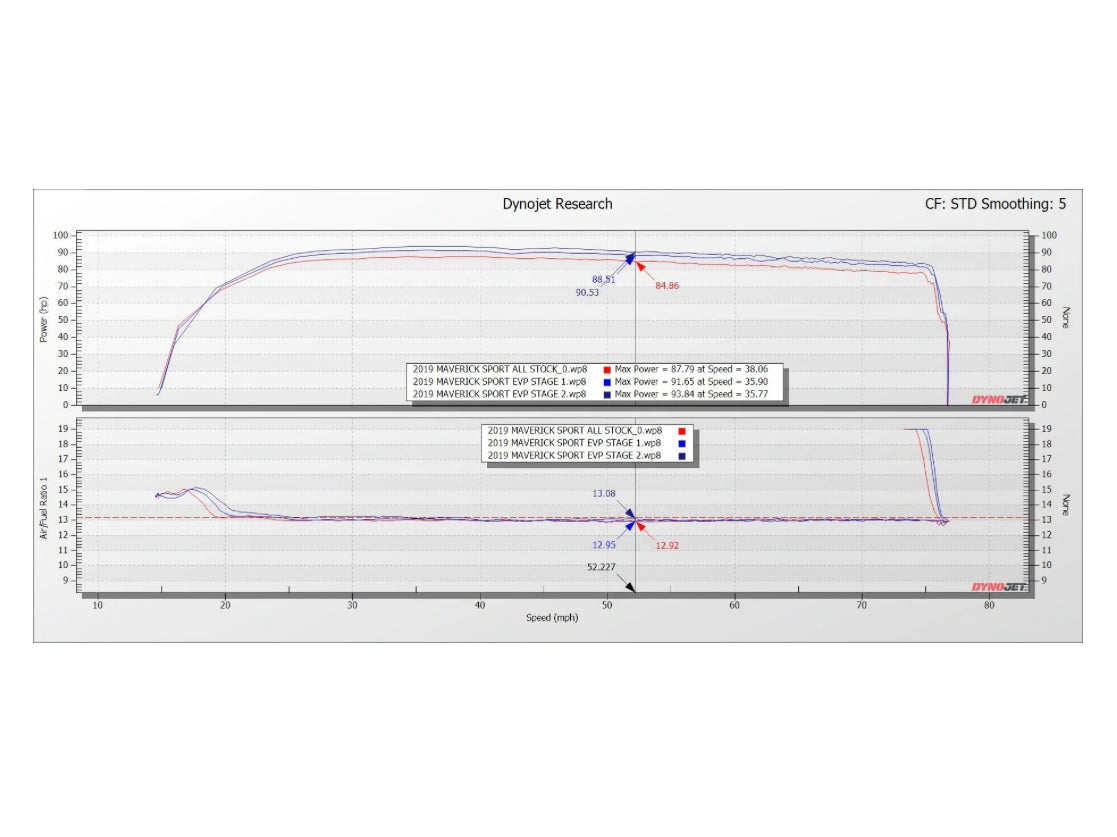Select the red arrow marker near 84.86
Viewport: 1117px width, 837px height.
click(x=641, y=266)
